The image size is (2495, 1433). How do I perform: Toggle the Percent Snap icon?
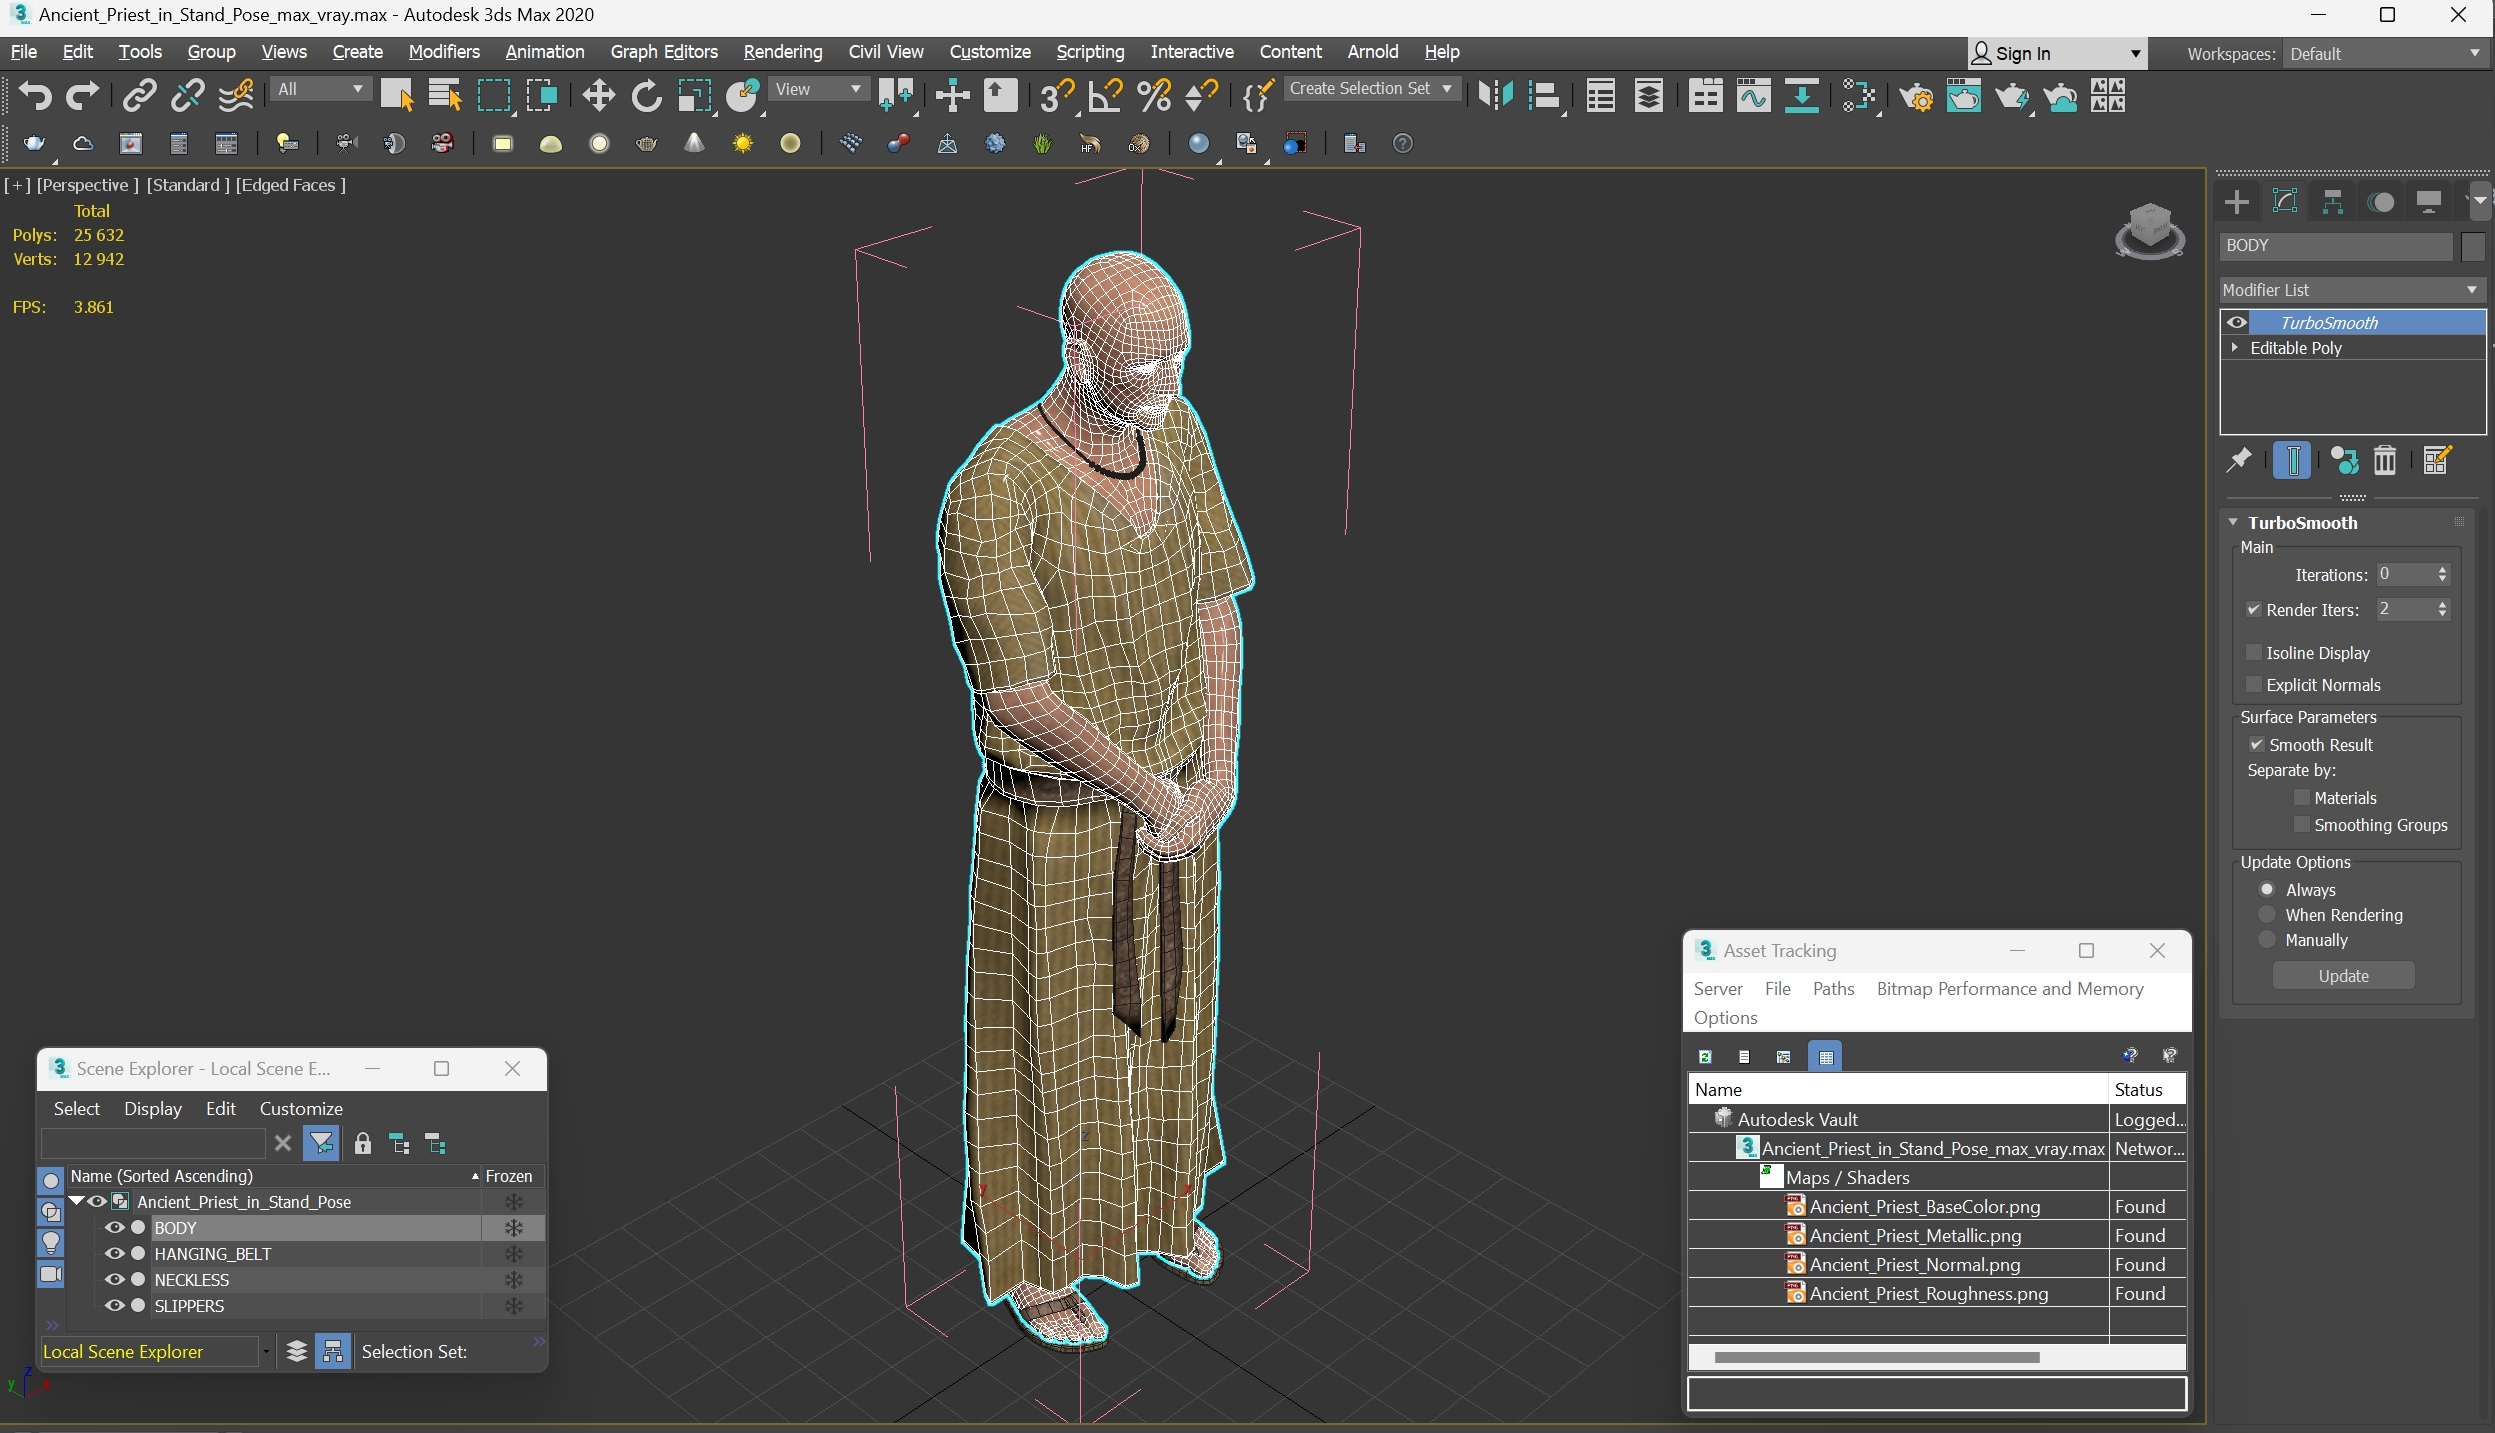tap(1153, 96)
